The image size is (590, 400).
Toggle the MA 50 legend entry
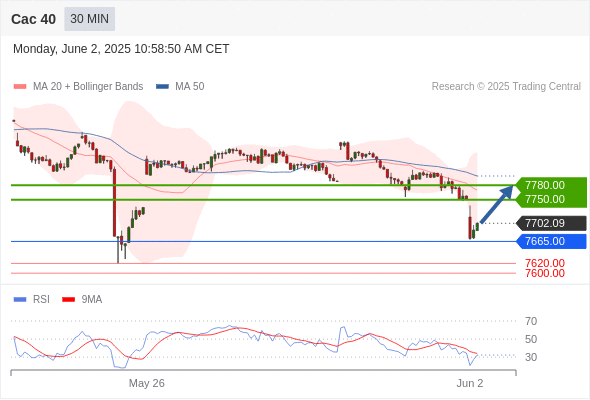point(180,87)
